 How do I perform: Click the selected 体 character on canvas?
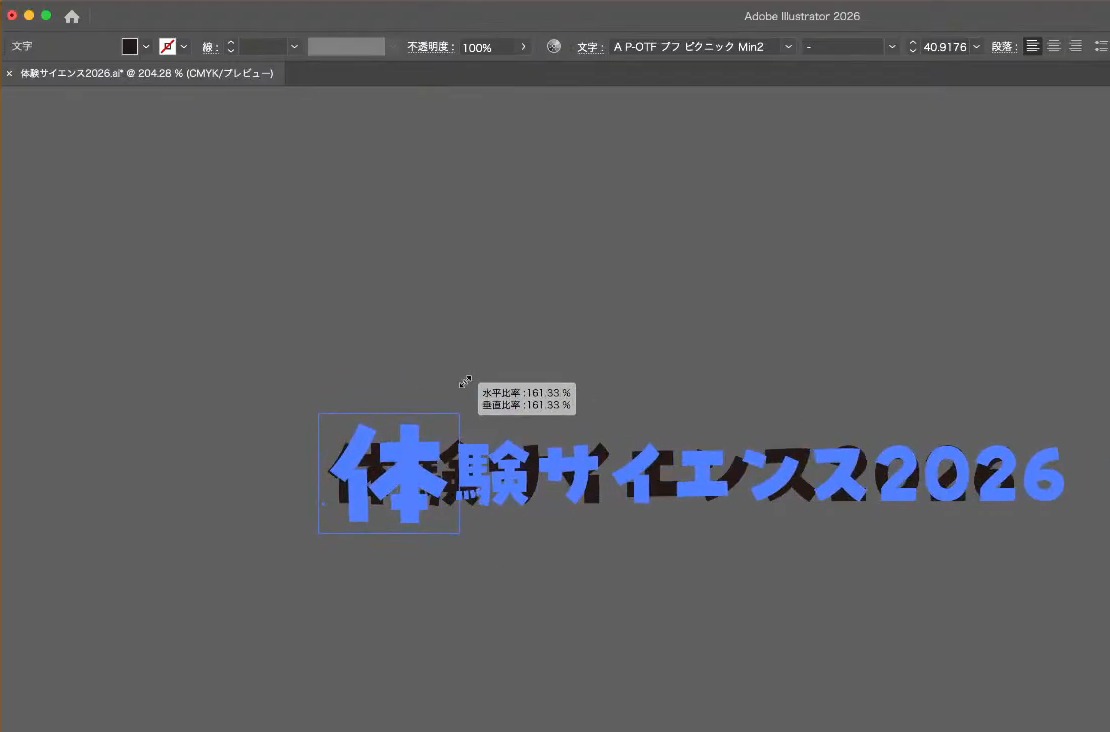[x=388, y=473]
